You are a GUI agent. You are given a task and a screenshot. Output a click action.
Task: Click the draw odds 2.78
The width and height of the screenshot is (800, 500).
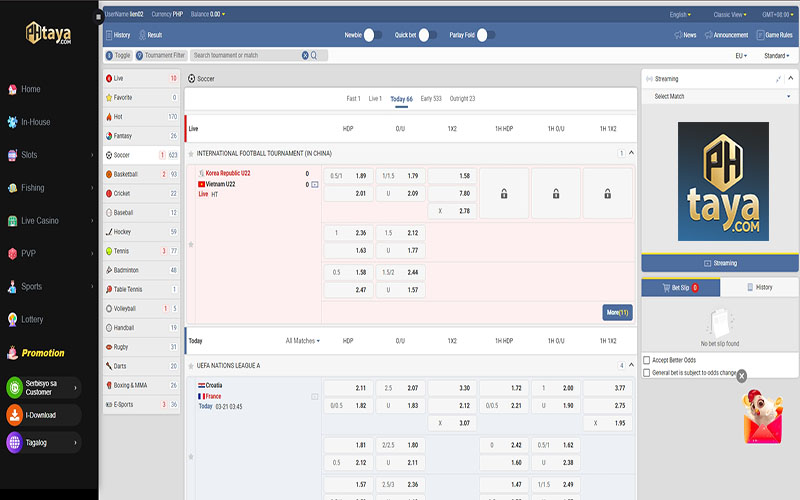point(452,211)
